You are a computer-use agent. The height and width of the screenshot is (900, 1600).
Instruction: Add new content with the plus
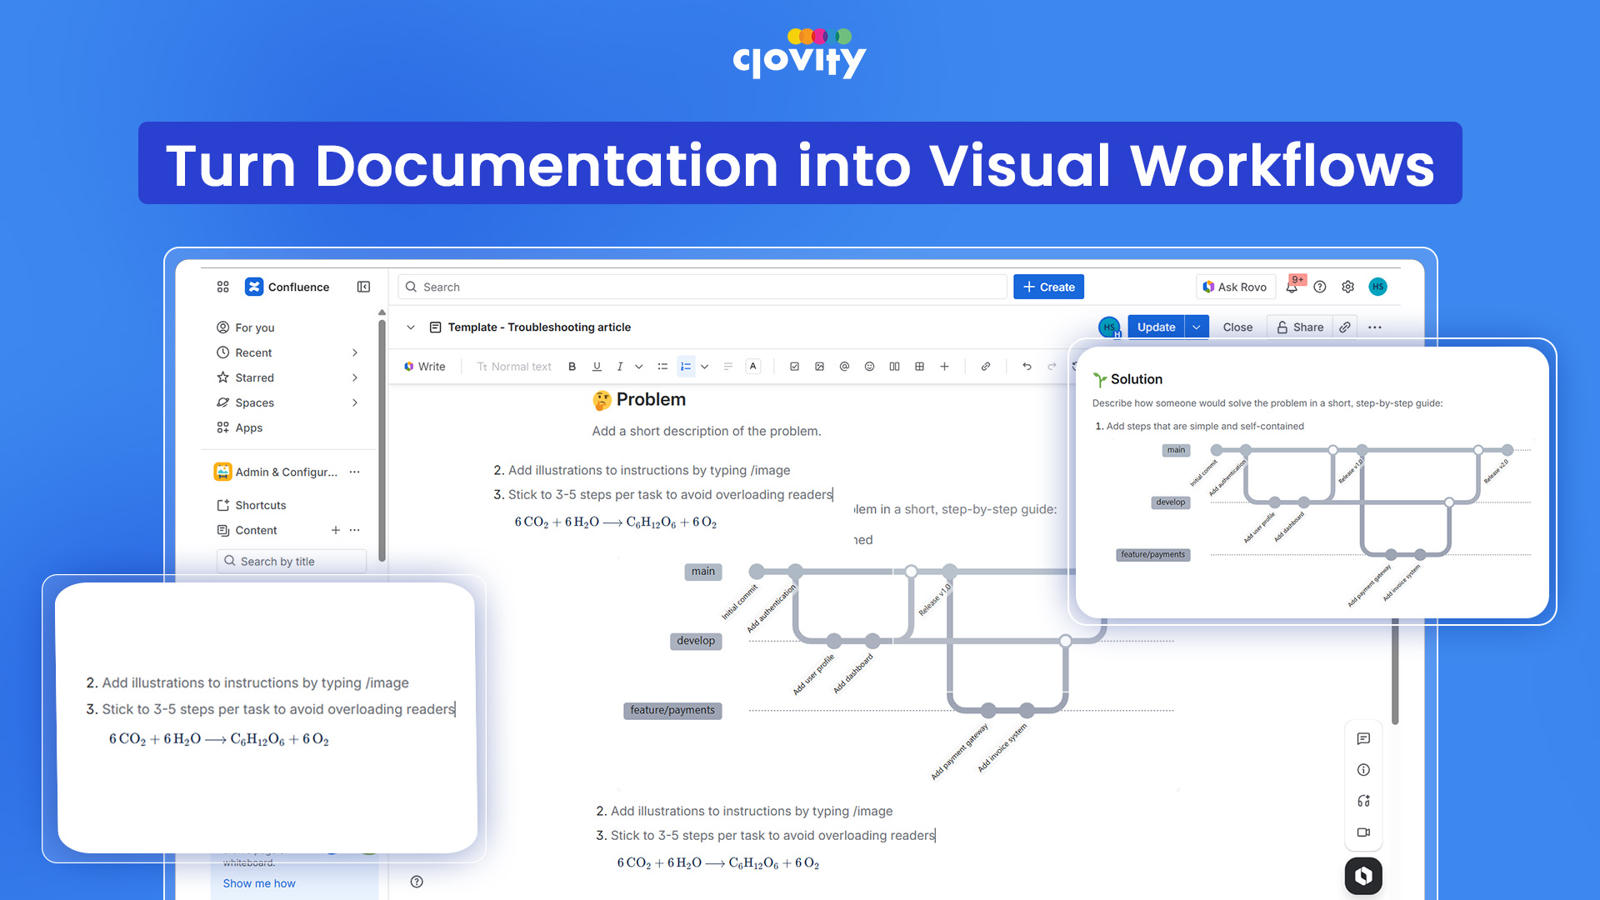[x=335, y=531]
